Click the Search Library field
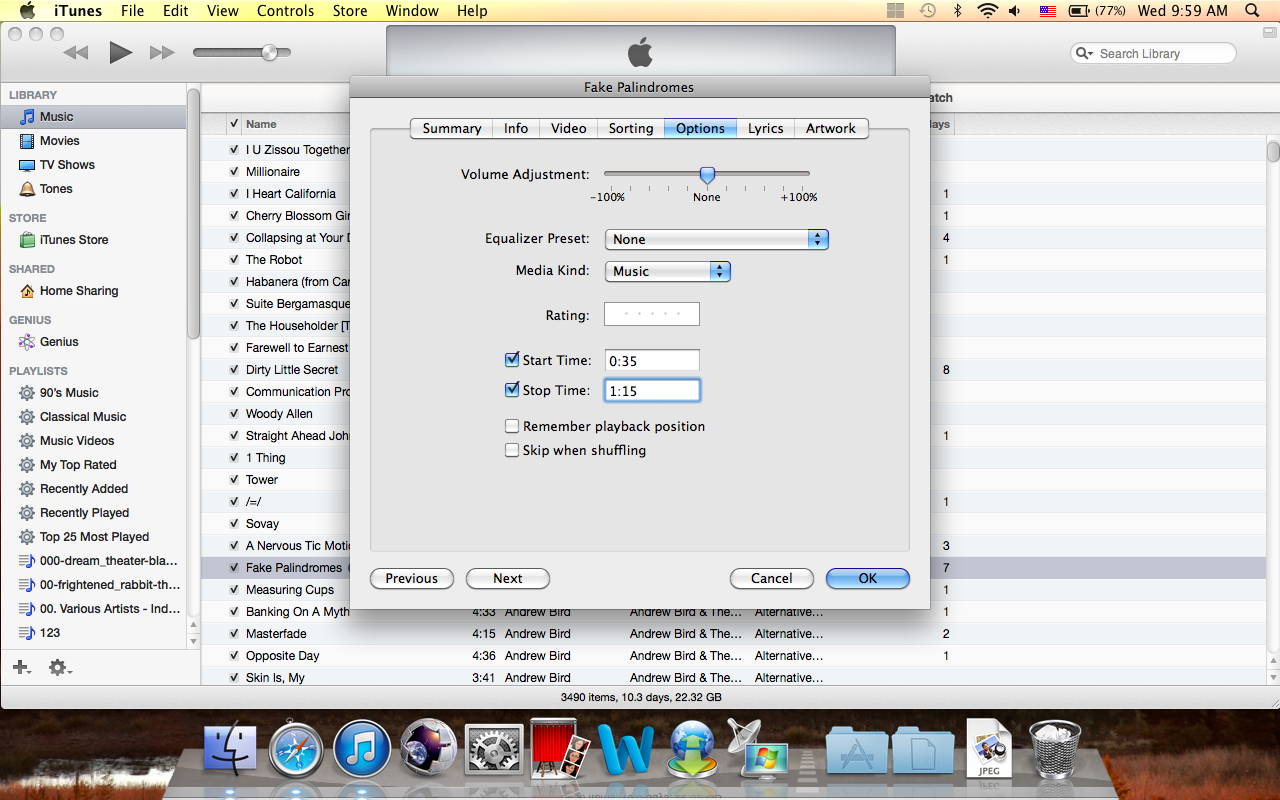The height and width of the screenshot is (800, 1280). 1153,54
